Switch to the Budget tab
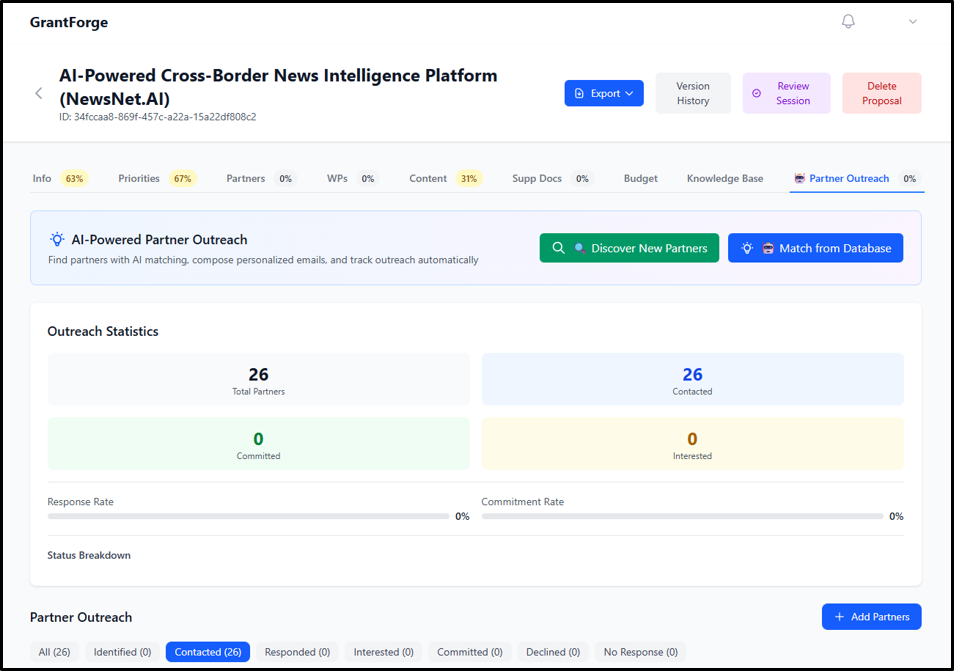 point(640,178)
